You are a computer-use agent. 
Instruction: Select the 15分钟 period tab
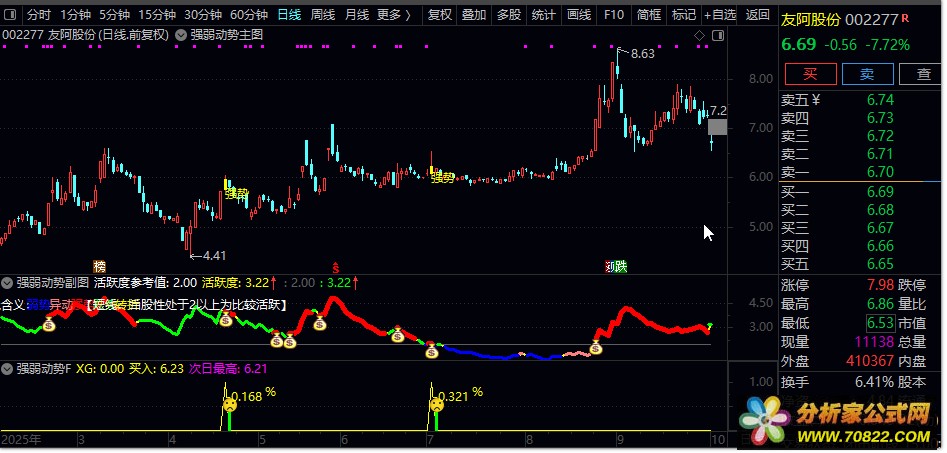157,14
